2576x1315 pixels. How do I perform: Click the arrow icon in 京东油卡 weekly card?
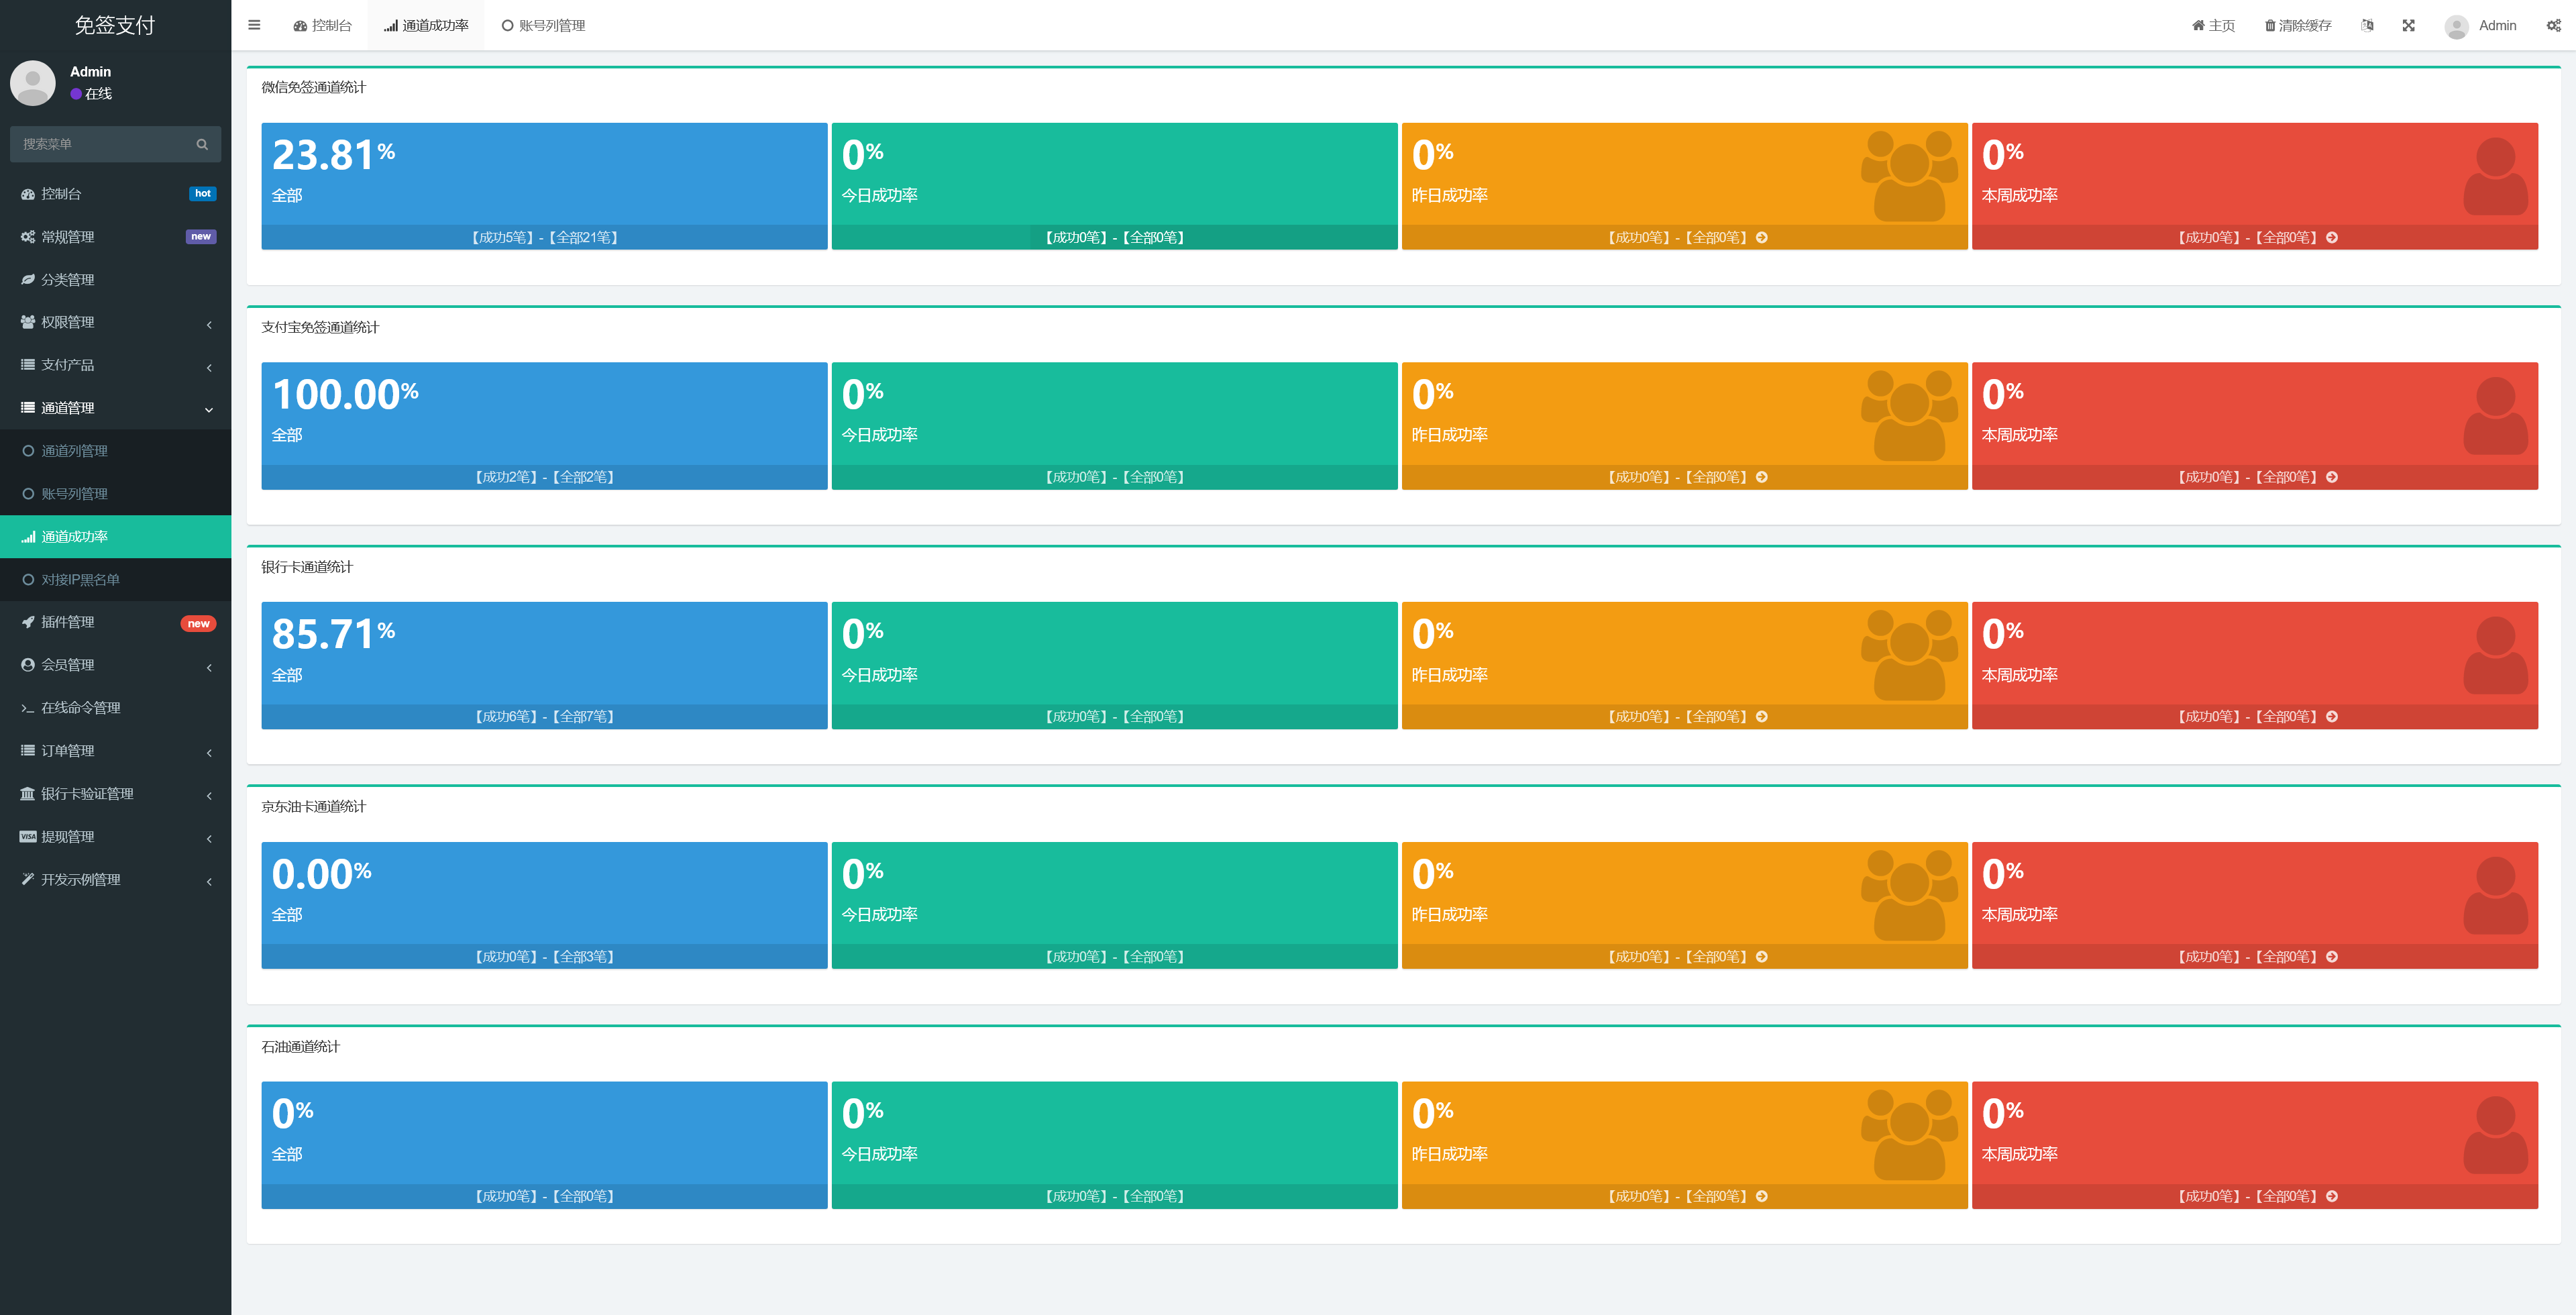coord(2332,956)
